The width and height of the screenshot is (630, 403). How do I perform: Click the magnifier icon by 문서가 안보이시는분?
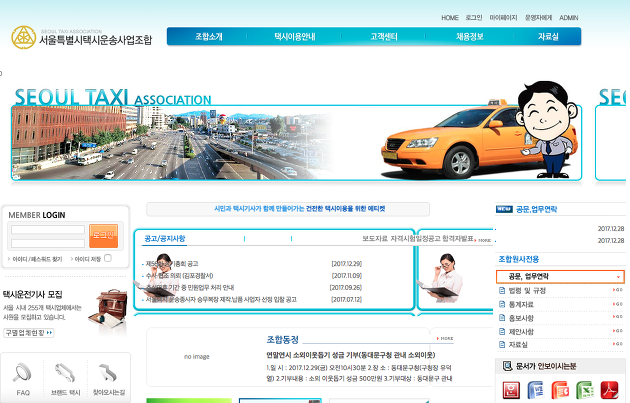[x=507, y=366]
